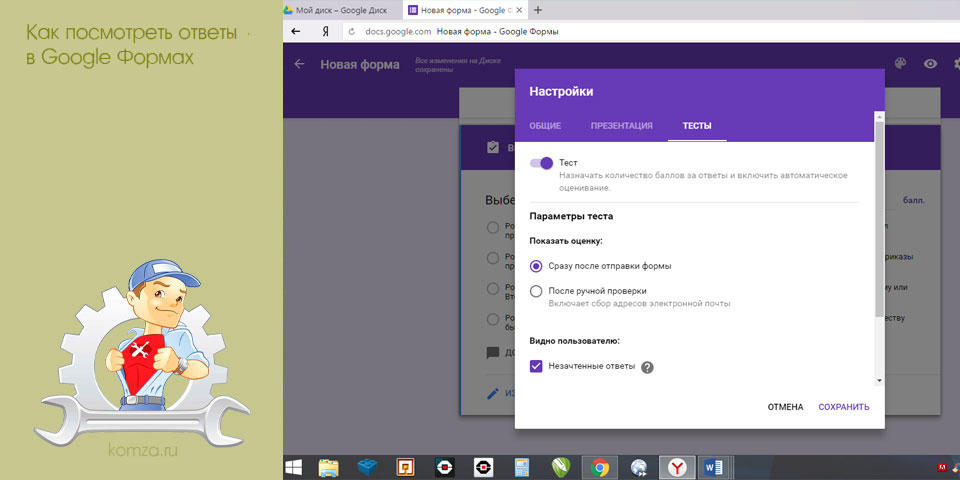The image size is (960, 480).
Task: Open the color palette theme icon
Action: (899, 64)
